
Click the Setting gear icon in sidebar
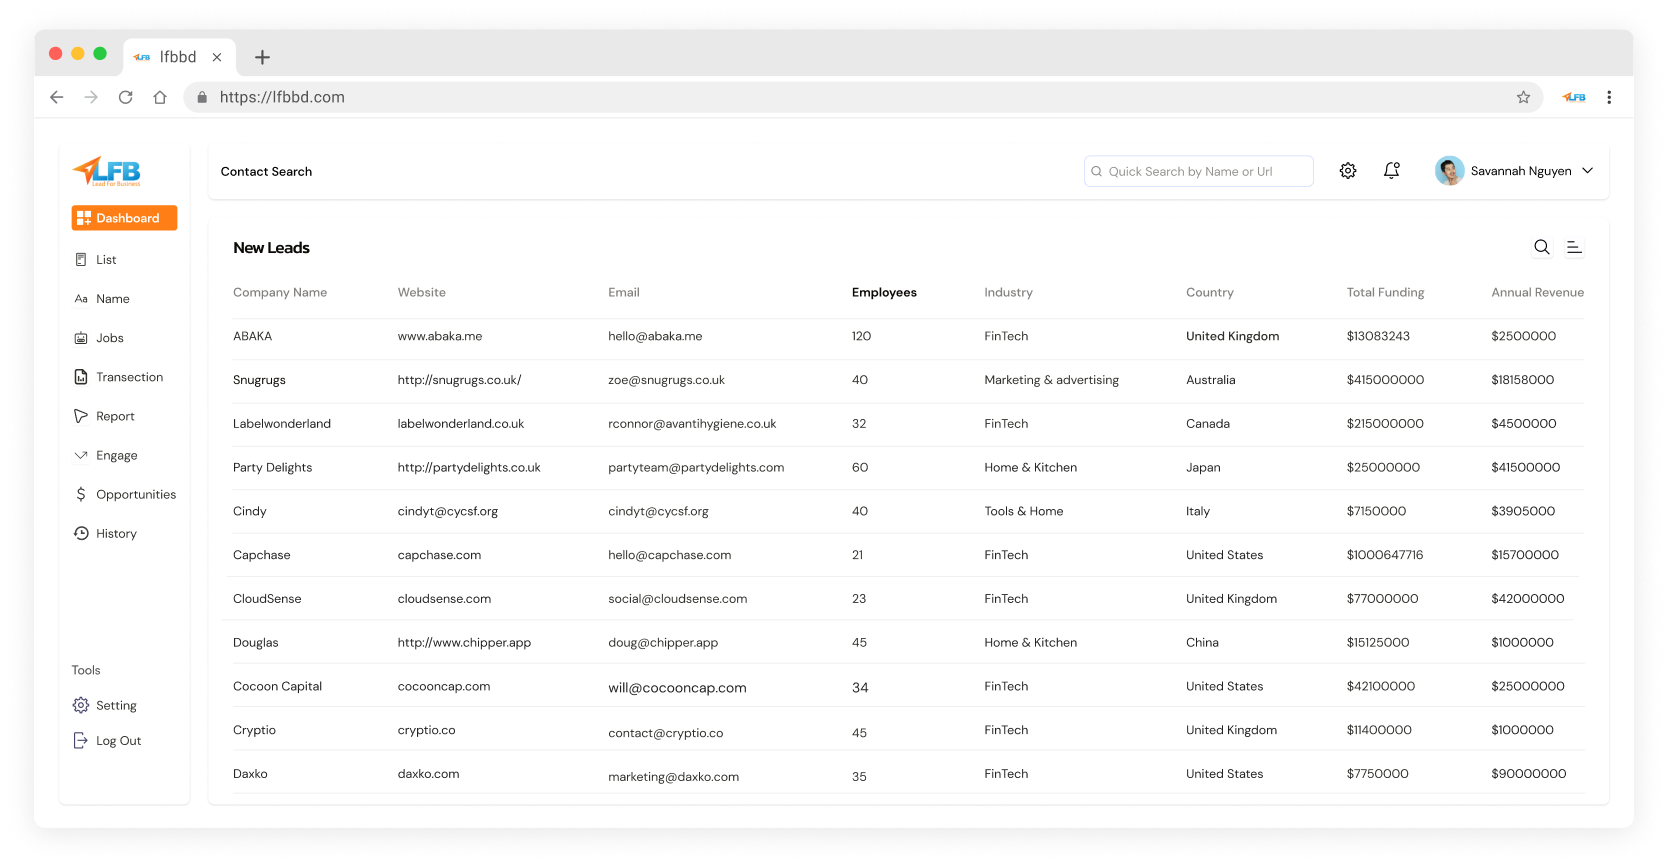81,705
